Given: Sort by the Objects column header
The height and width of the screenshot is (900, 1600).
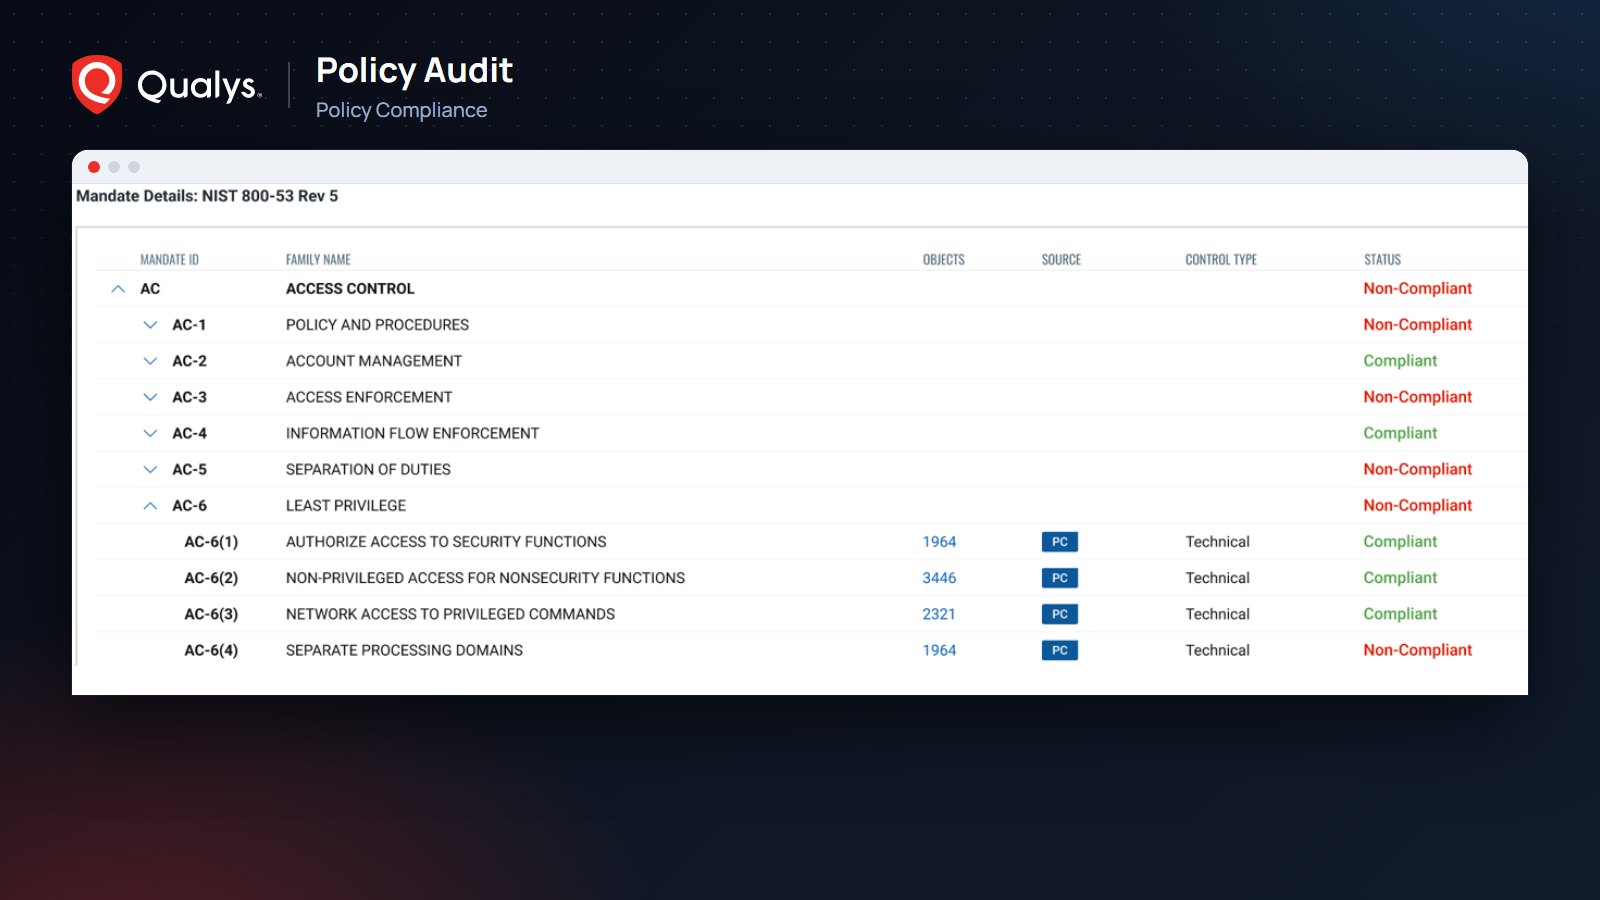Looking at the screenshot, I should click(x=943, y=260).
